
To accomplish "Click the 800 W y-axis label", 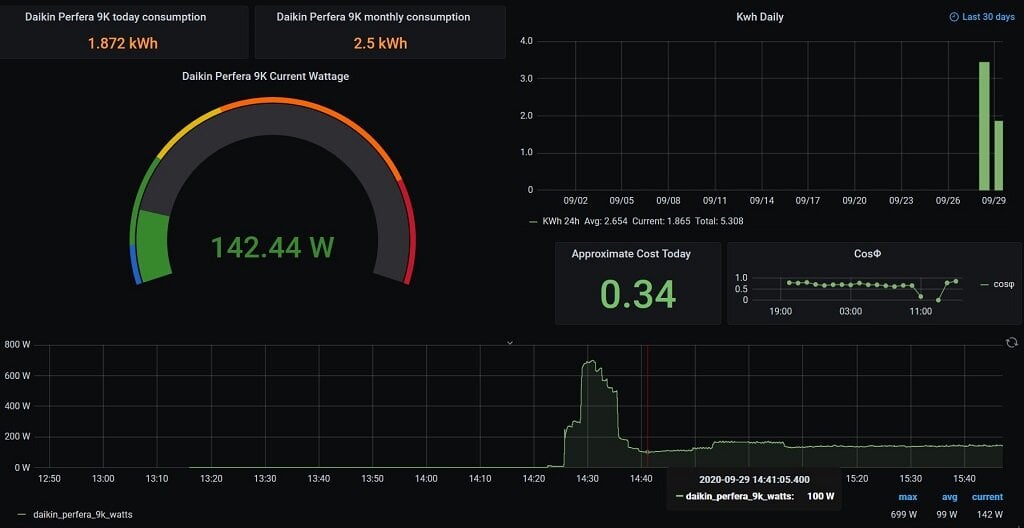I will point(16,345).
